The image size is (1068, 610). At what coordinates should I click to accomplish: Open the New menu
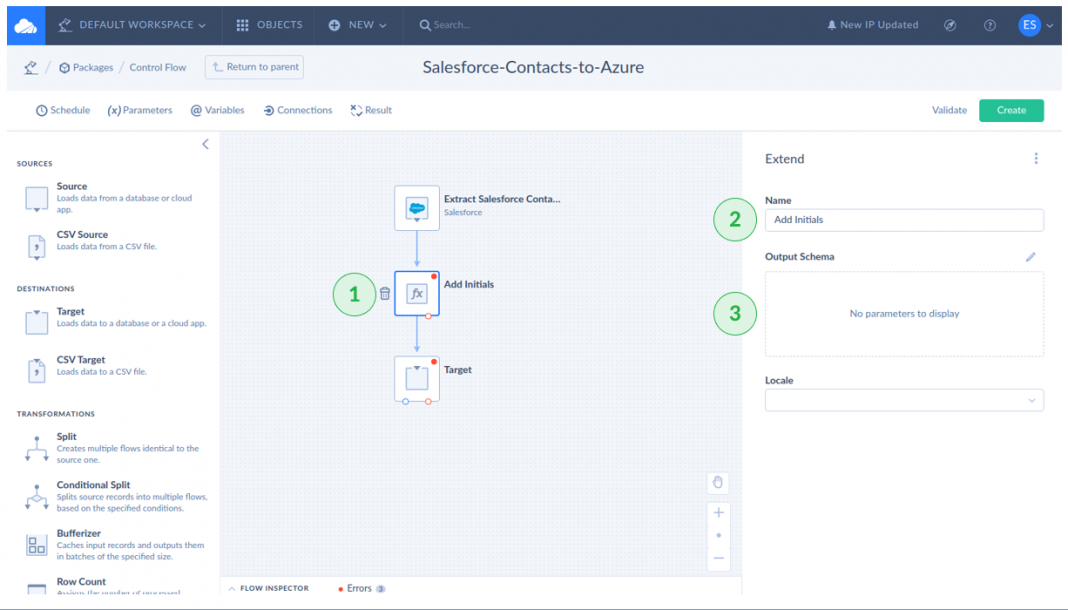[358, 25]
